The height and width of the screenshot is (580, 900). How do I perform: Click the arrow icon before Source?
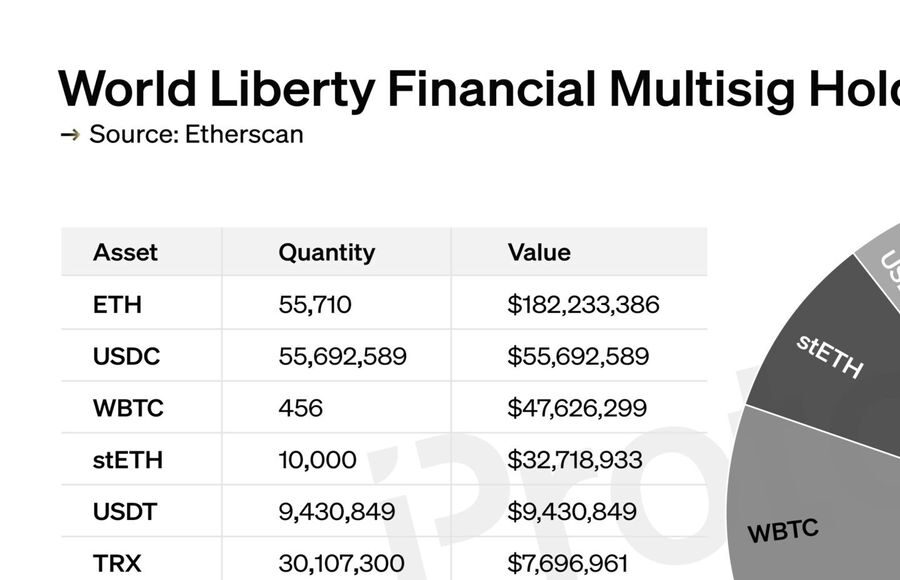[x=69, y=134]
